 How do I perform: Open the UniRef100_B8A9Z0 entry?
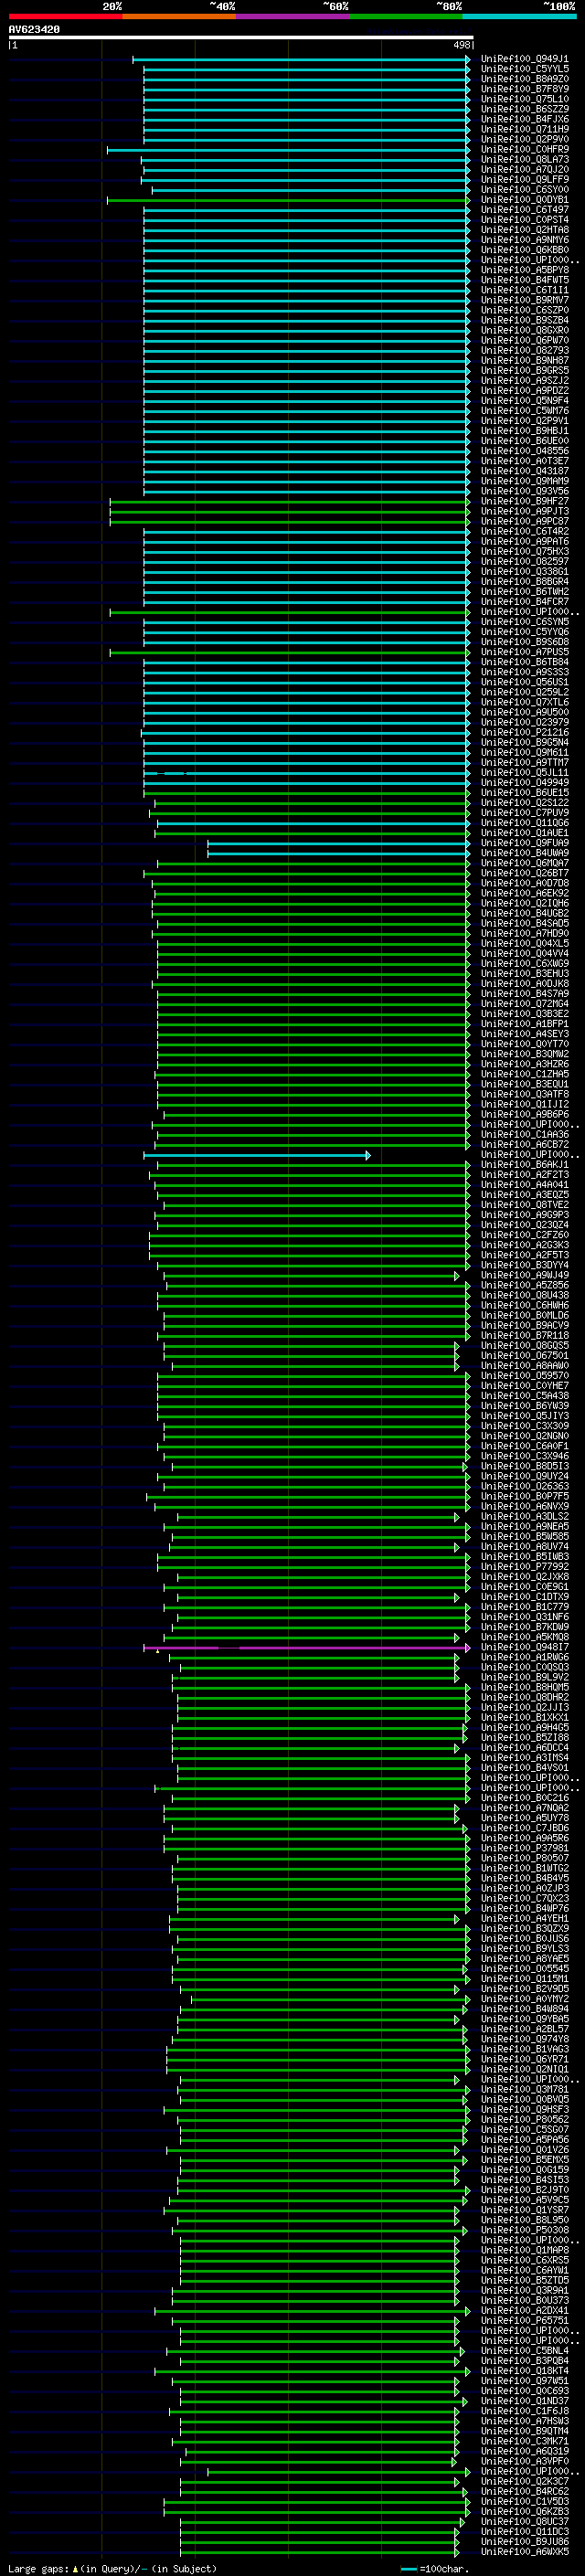coord(524,79)
